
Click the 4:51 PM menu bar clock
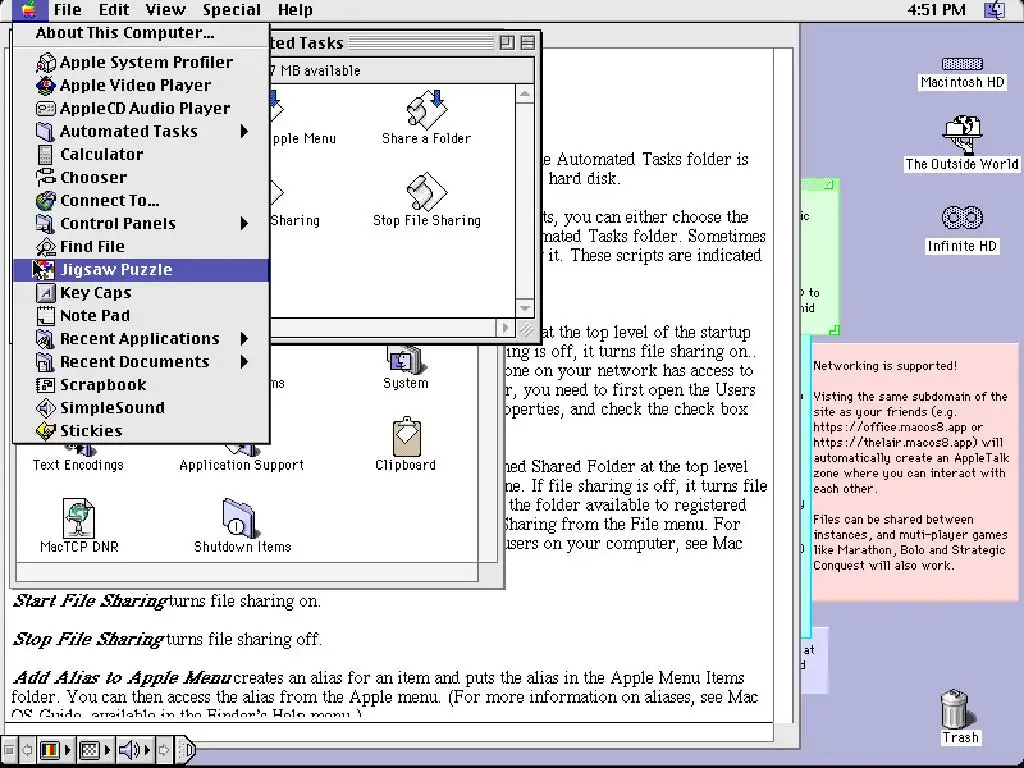tap(936, 10)
